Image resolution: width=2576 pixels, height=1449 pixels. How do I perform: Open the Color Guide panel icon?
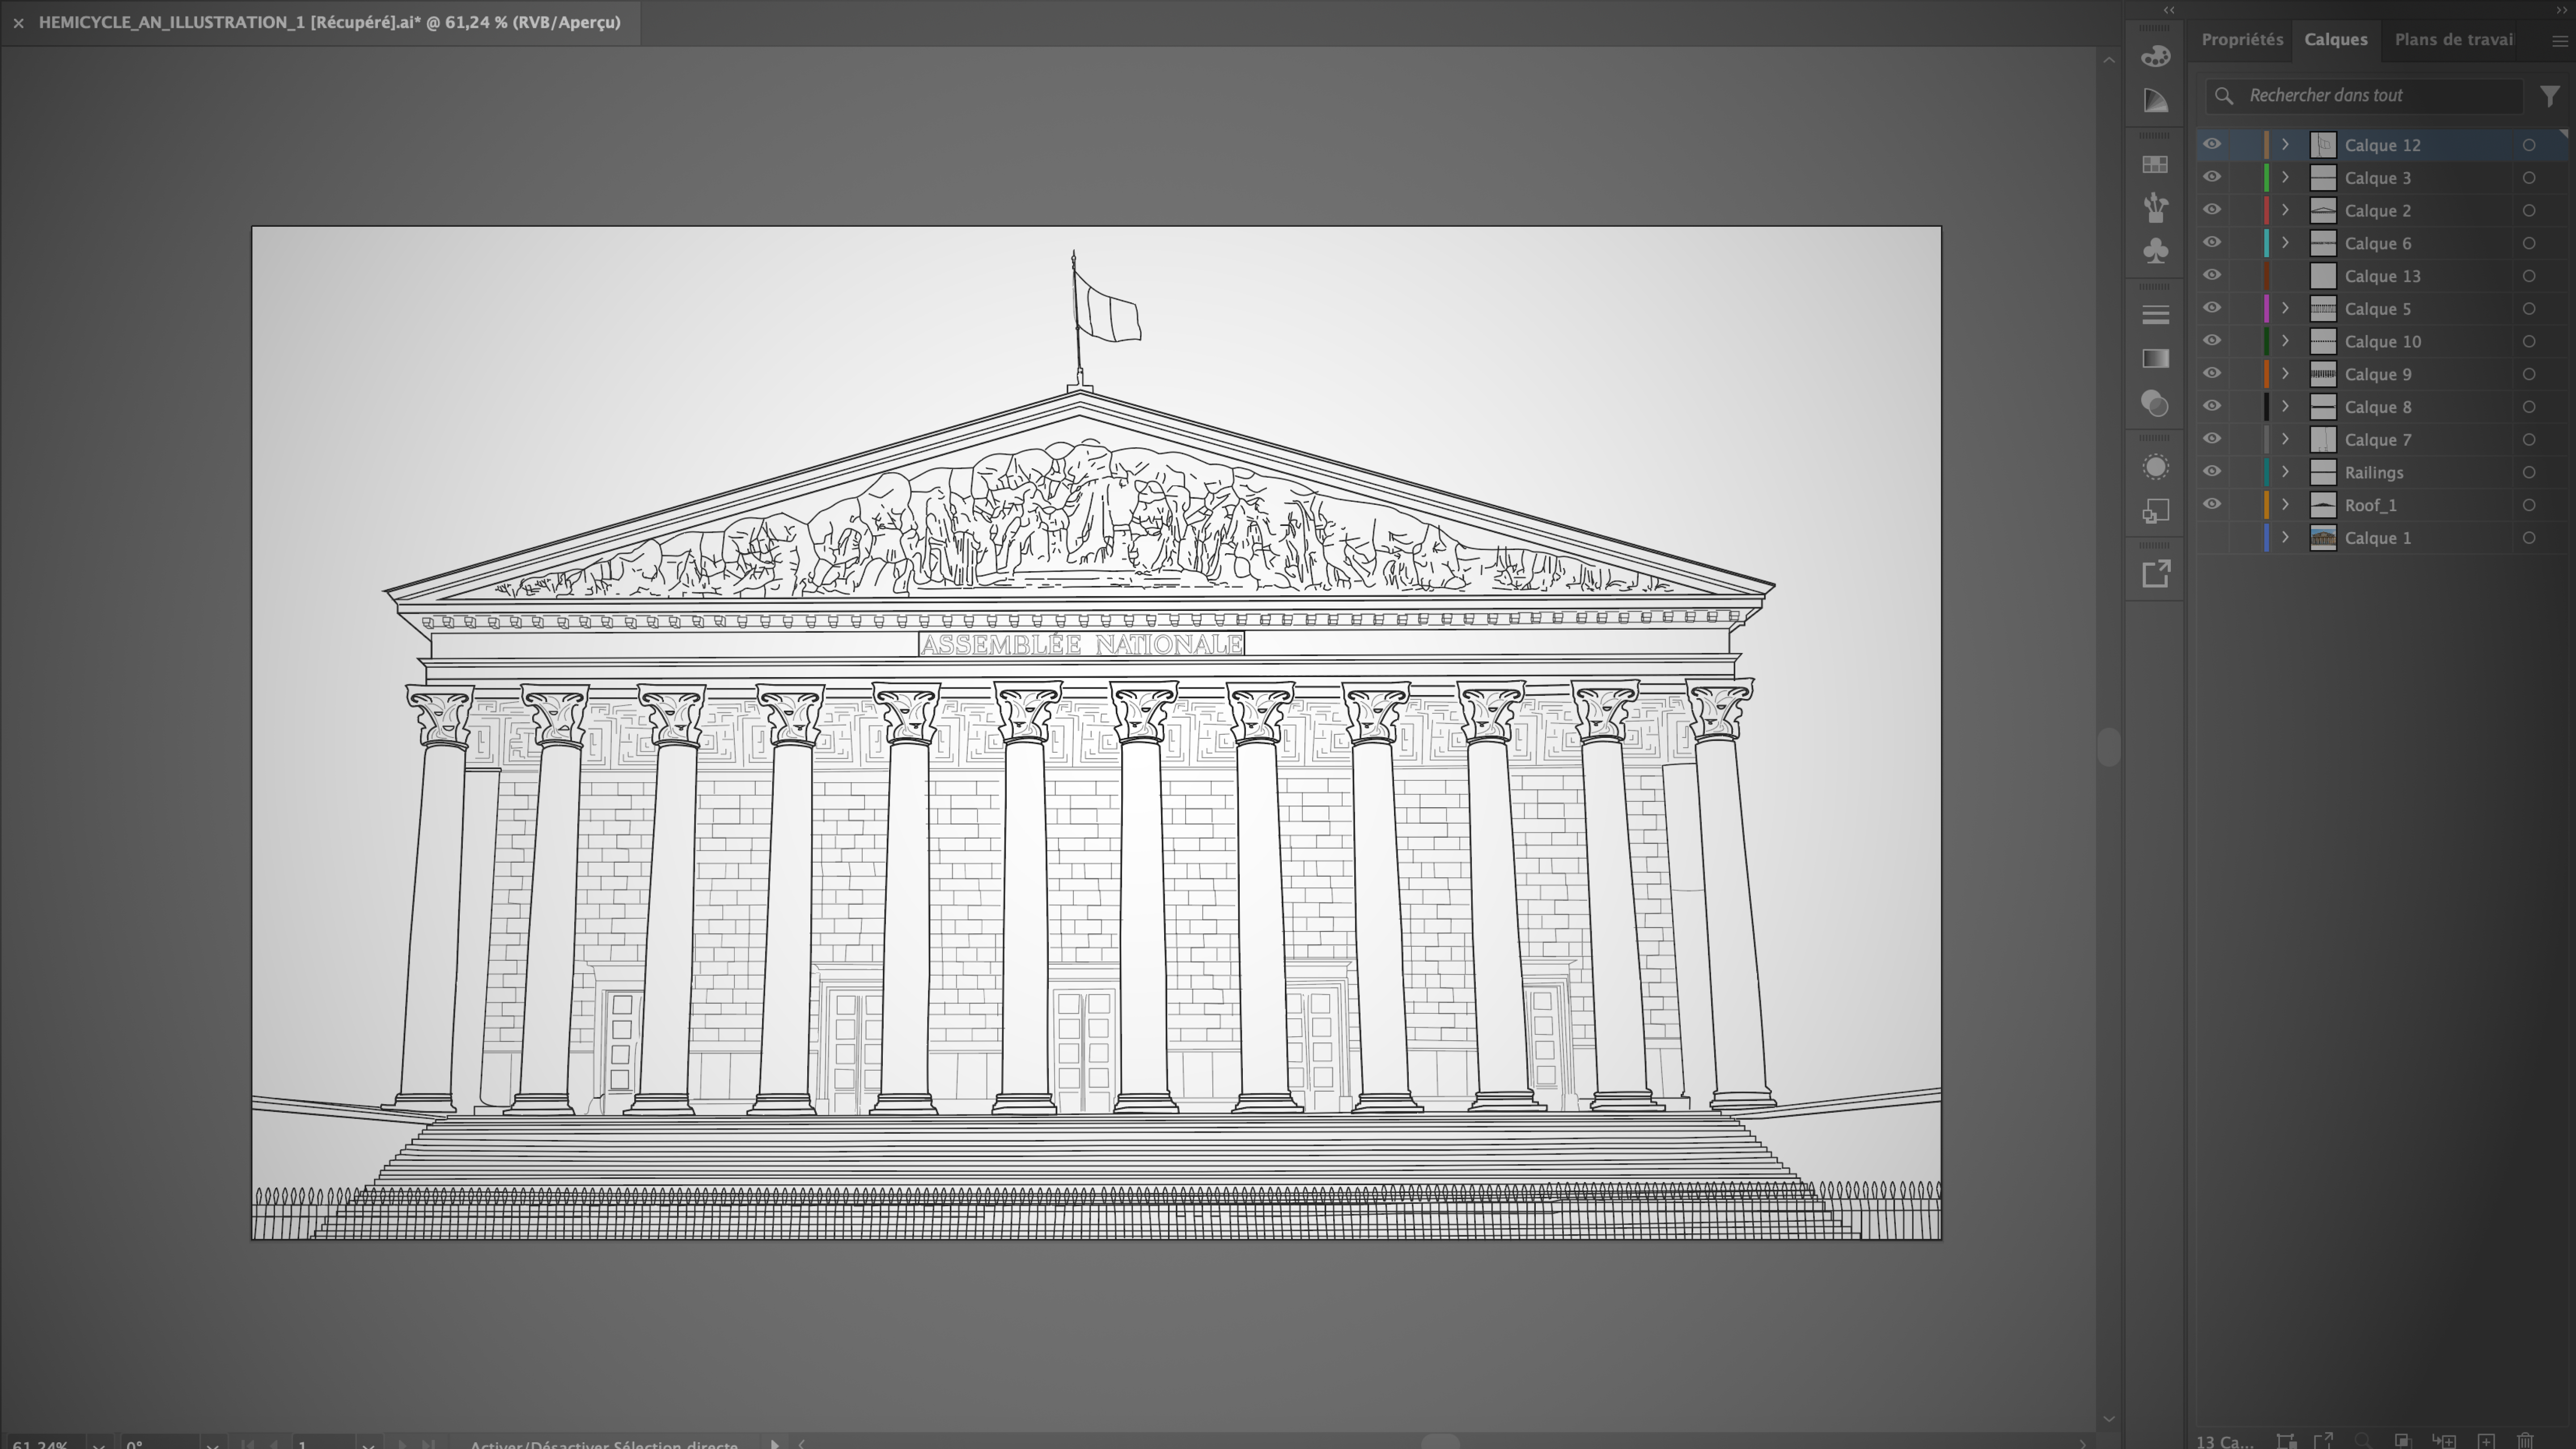(2155, 101)
